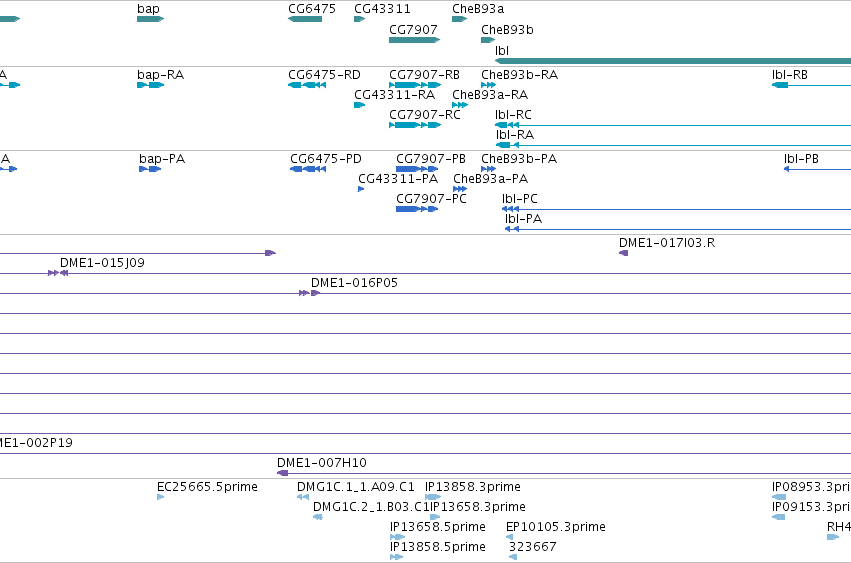The height and width of the screenshot is (563, 851).
Task: Click the CG7907 gene label text
Action: [413, 30]
